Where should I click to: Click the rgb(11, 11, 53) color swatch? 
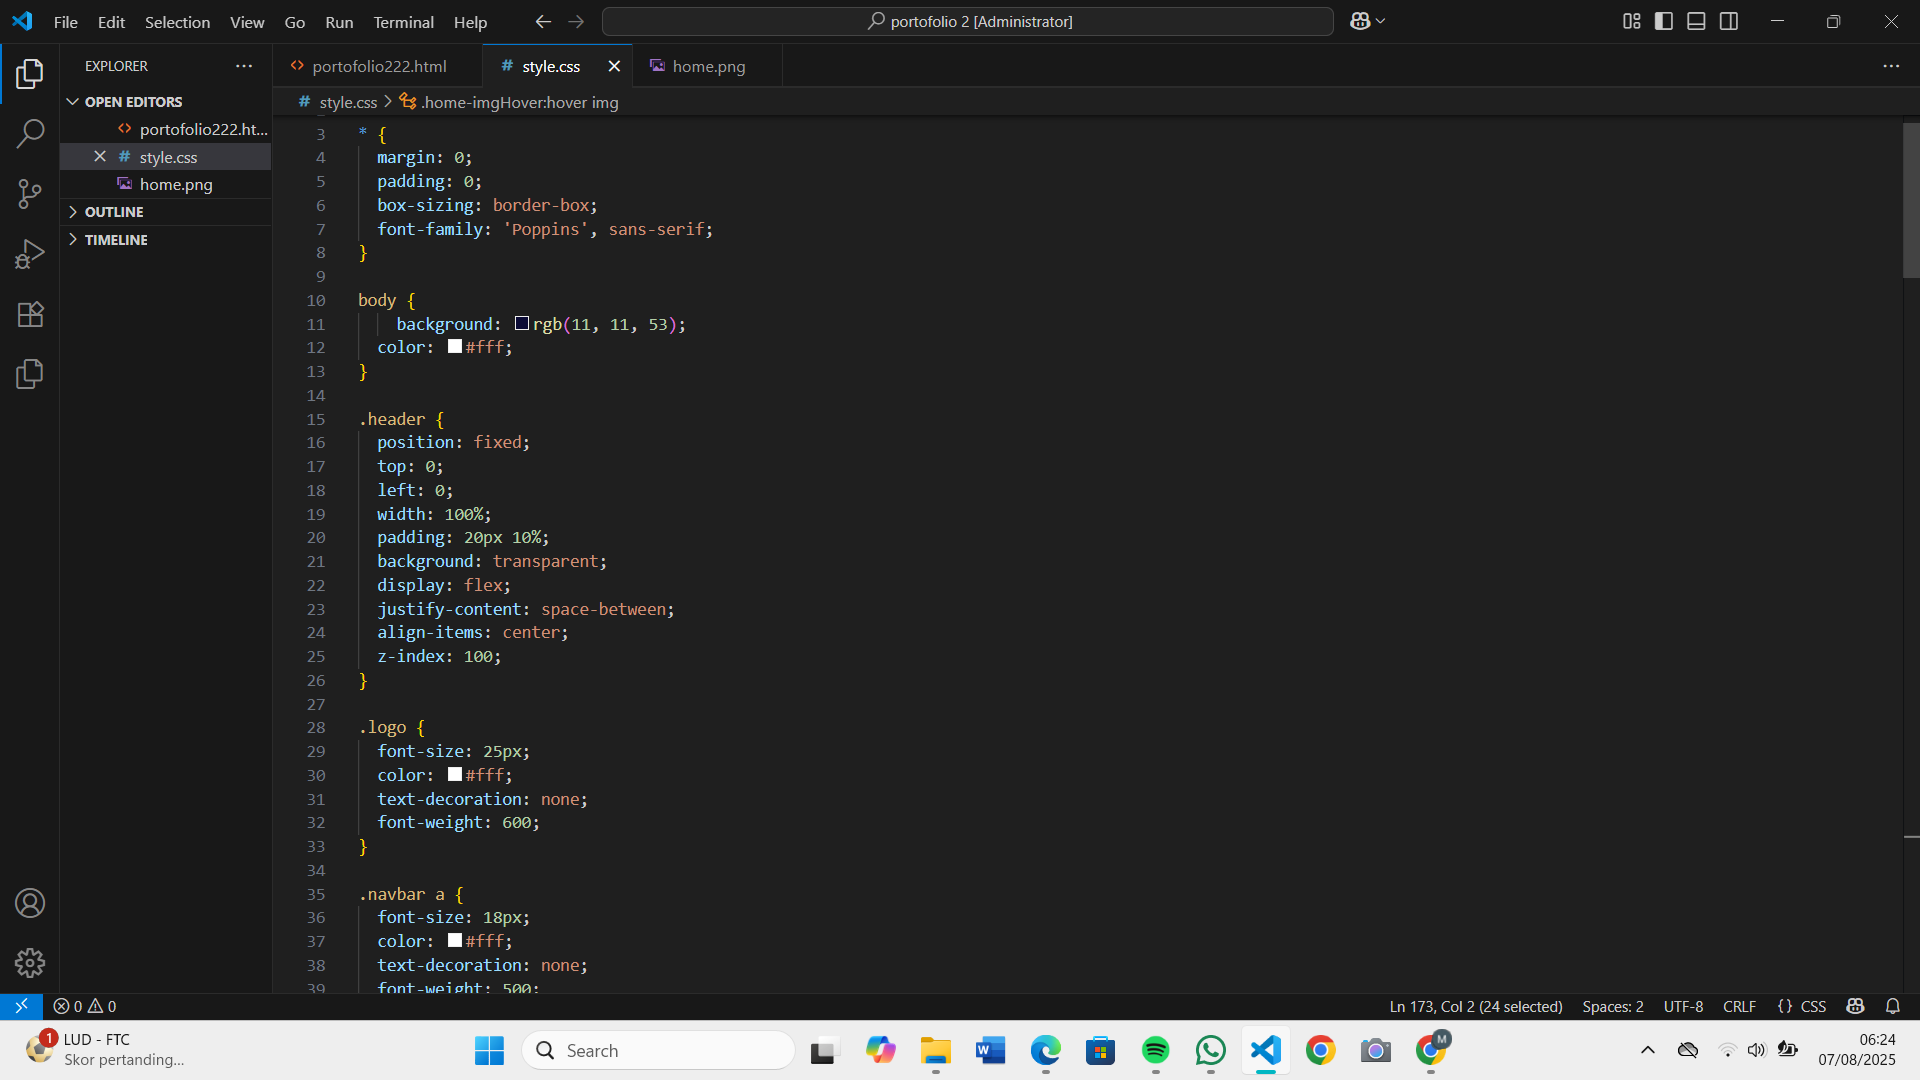pyautogui.click(x=522, y=324)
